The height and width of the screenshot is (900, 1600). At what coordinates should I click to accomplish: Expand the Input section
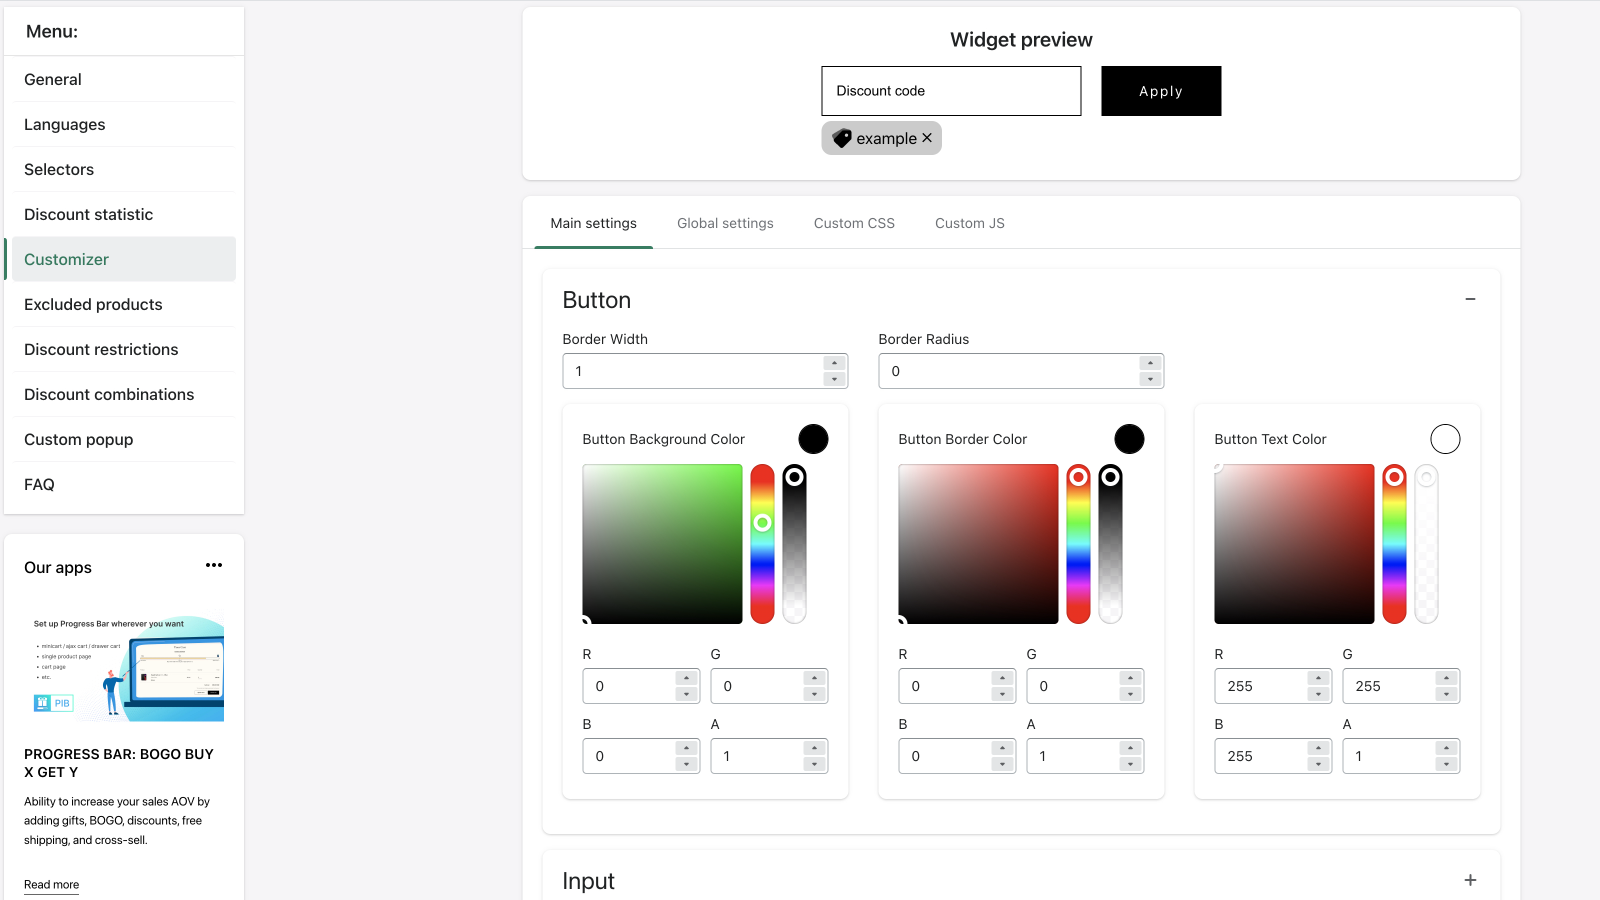(x=1471, y=880)
